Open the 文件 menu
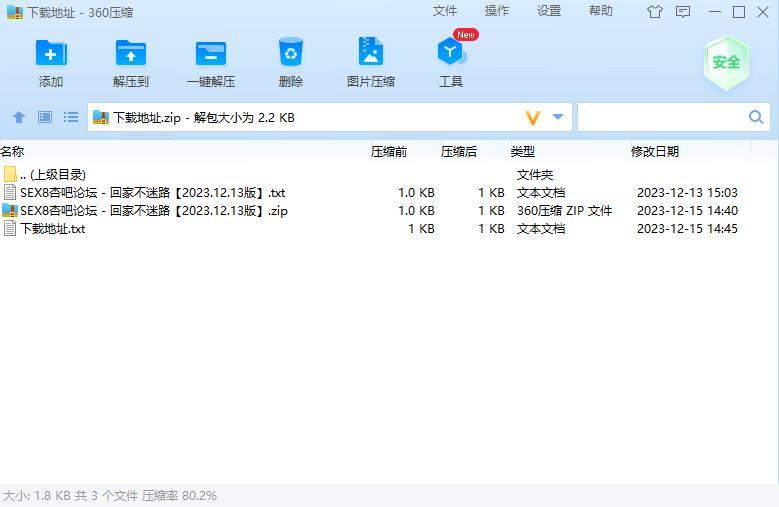The height and width of the screenshot is (507, 779). pyautogui.click(x=444, y=11)
